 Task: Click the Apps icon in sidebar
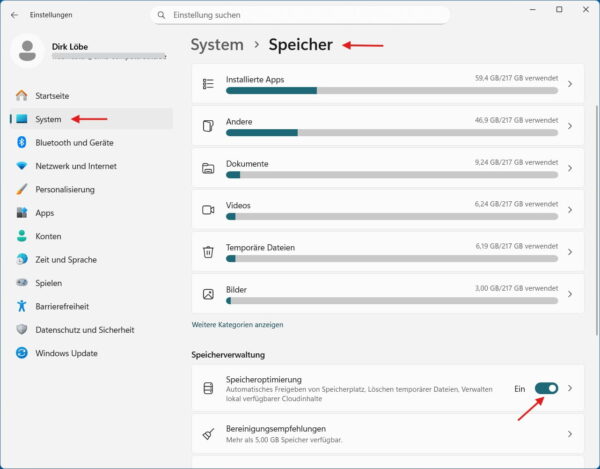22,212
